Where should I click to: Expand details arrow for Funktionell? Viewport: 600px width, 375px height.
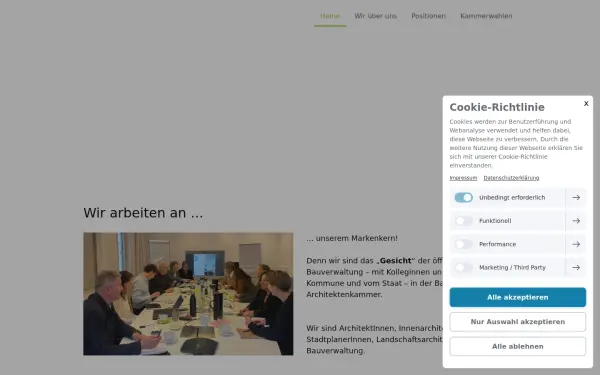(576, 221)
